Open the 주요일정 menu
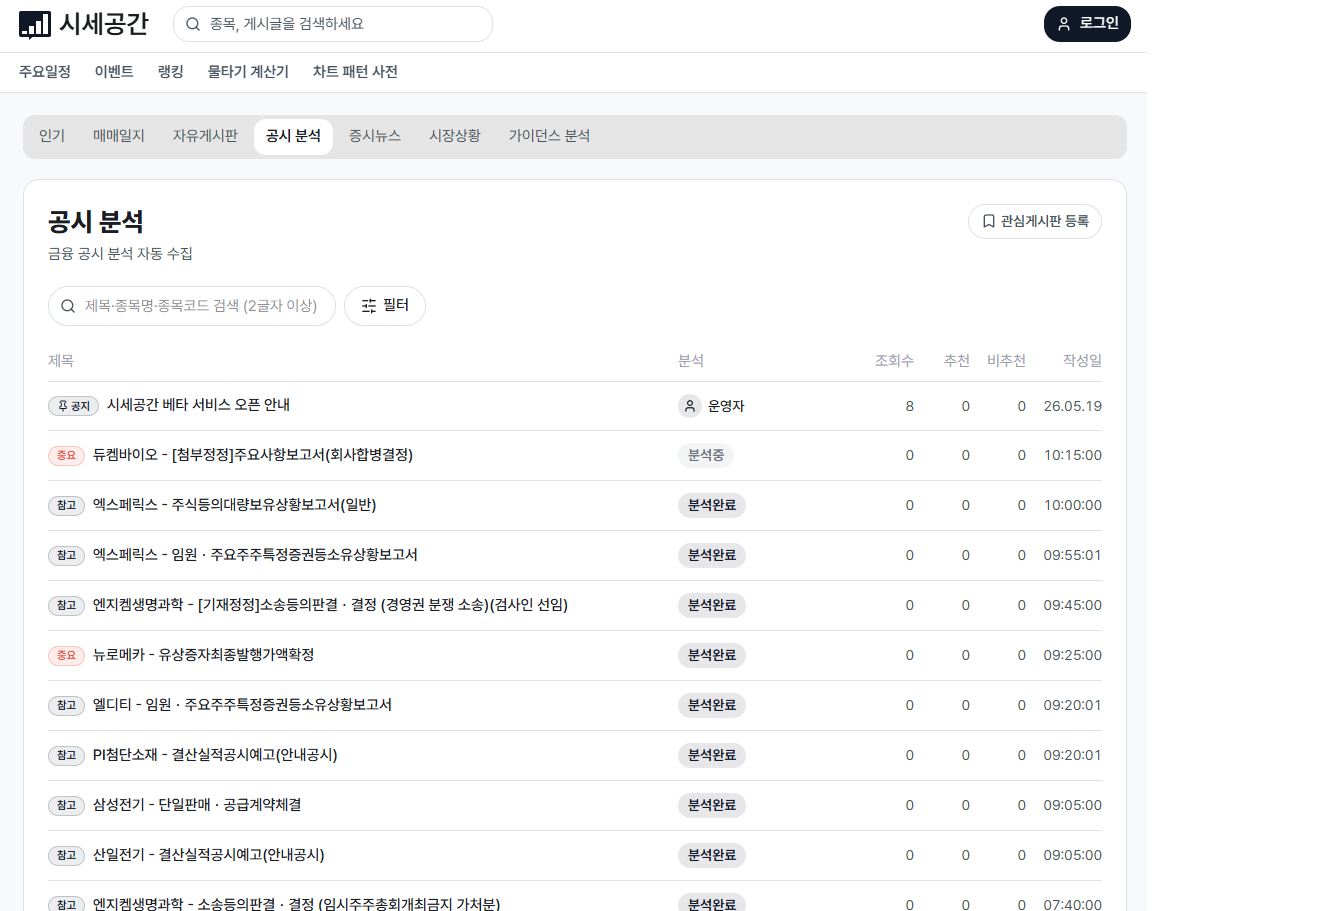 pyautogui.click(x=45, y=72)
